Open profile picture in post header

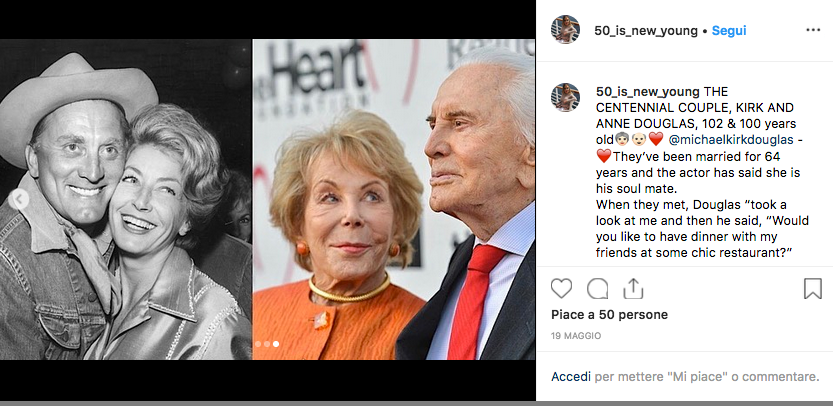pyautogui.click(x=565, y=30)
